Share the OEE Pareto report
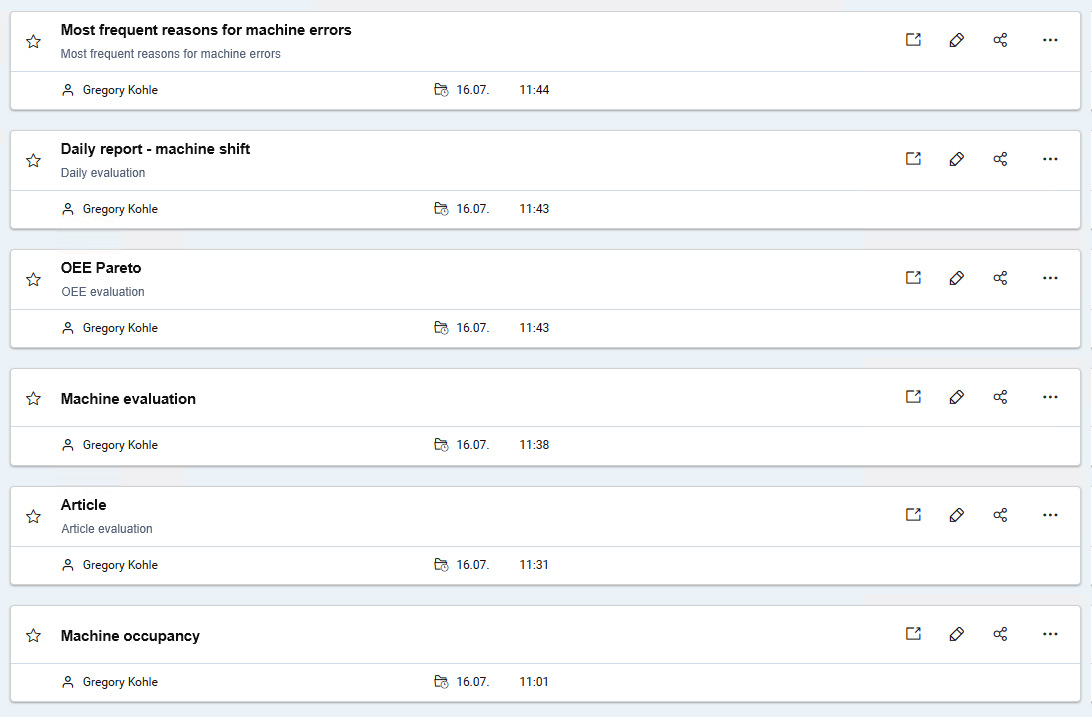Image resolution: width=1092 pixels, height=717 pixels. tap(1000, 278)
